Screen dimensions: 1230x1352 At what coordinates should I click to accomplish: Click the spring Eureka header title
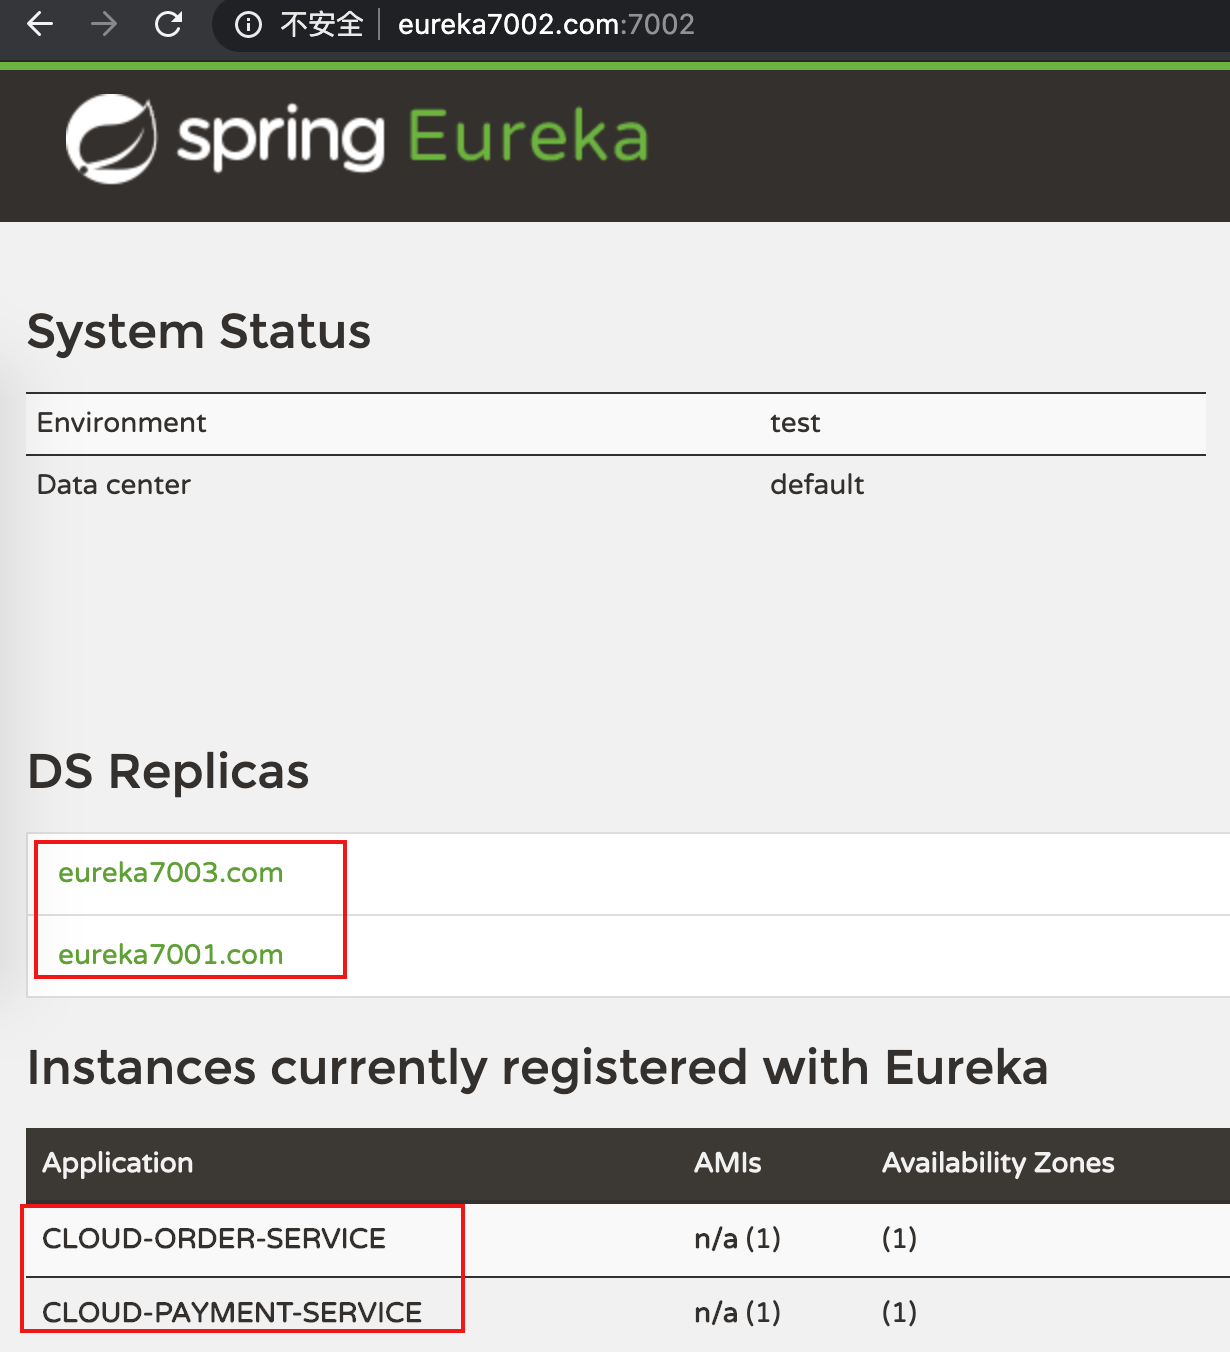click(x=412, y=138)
